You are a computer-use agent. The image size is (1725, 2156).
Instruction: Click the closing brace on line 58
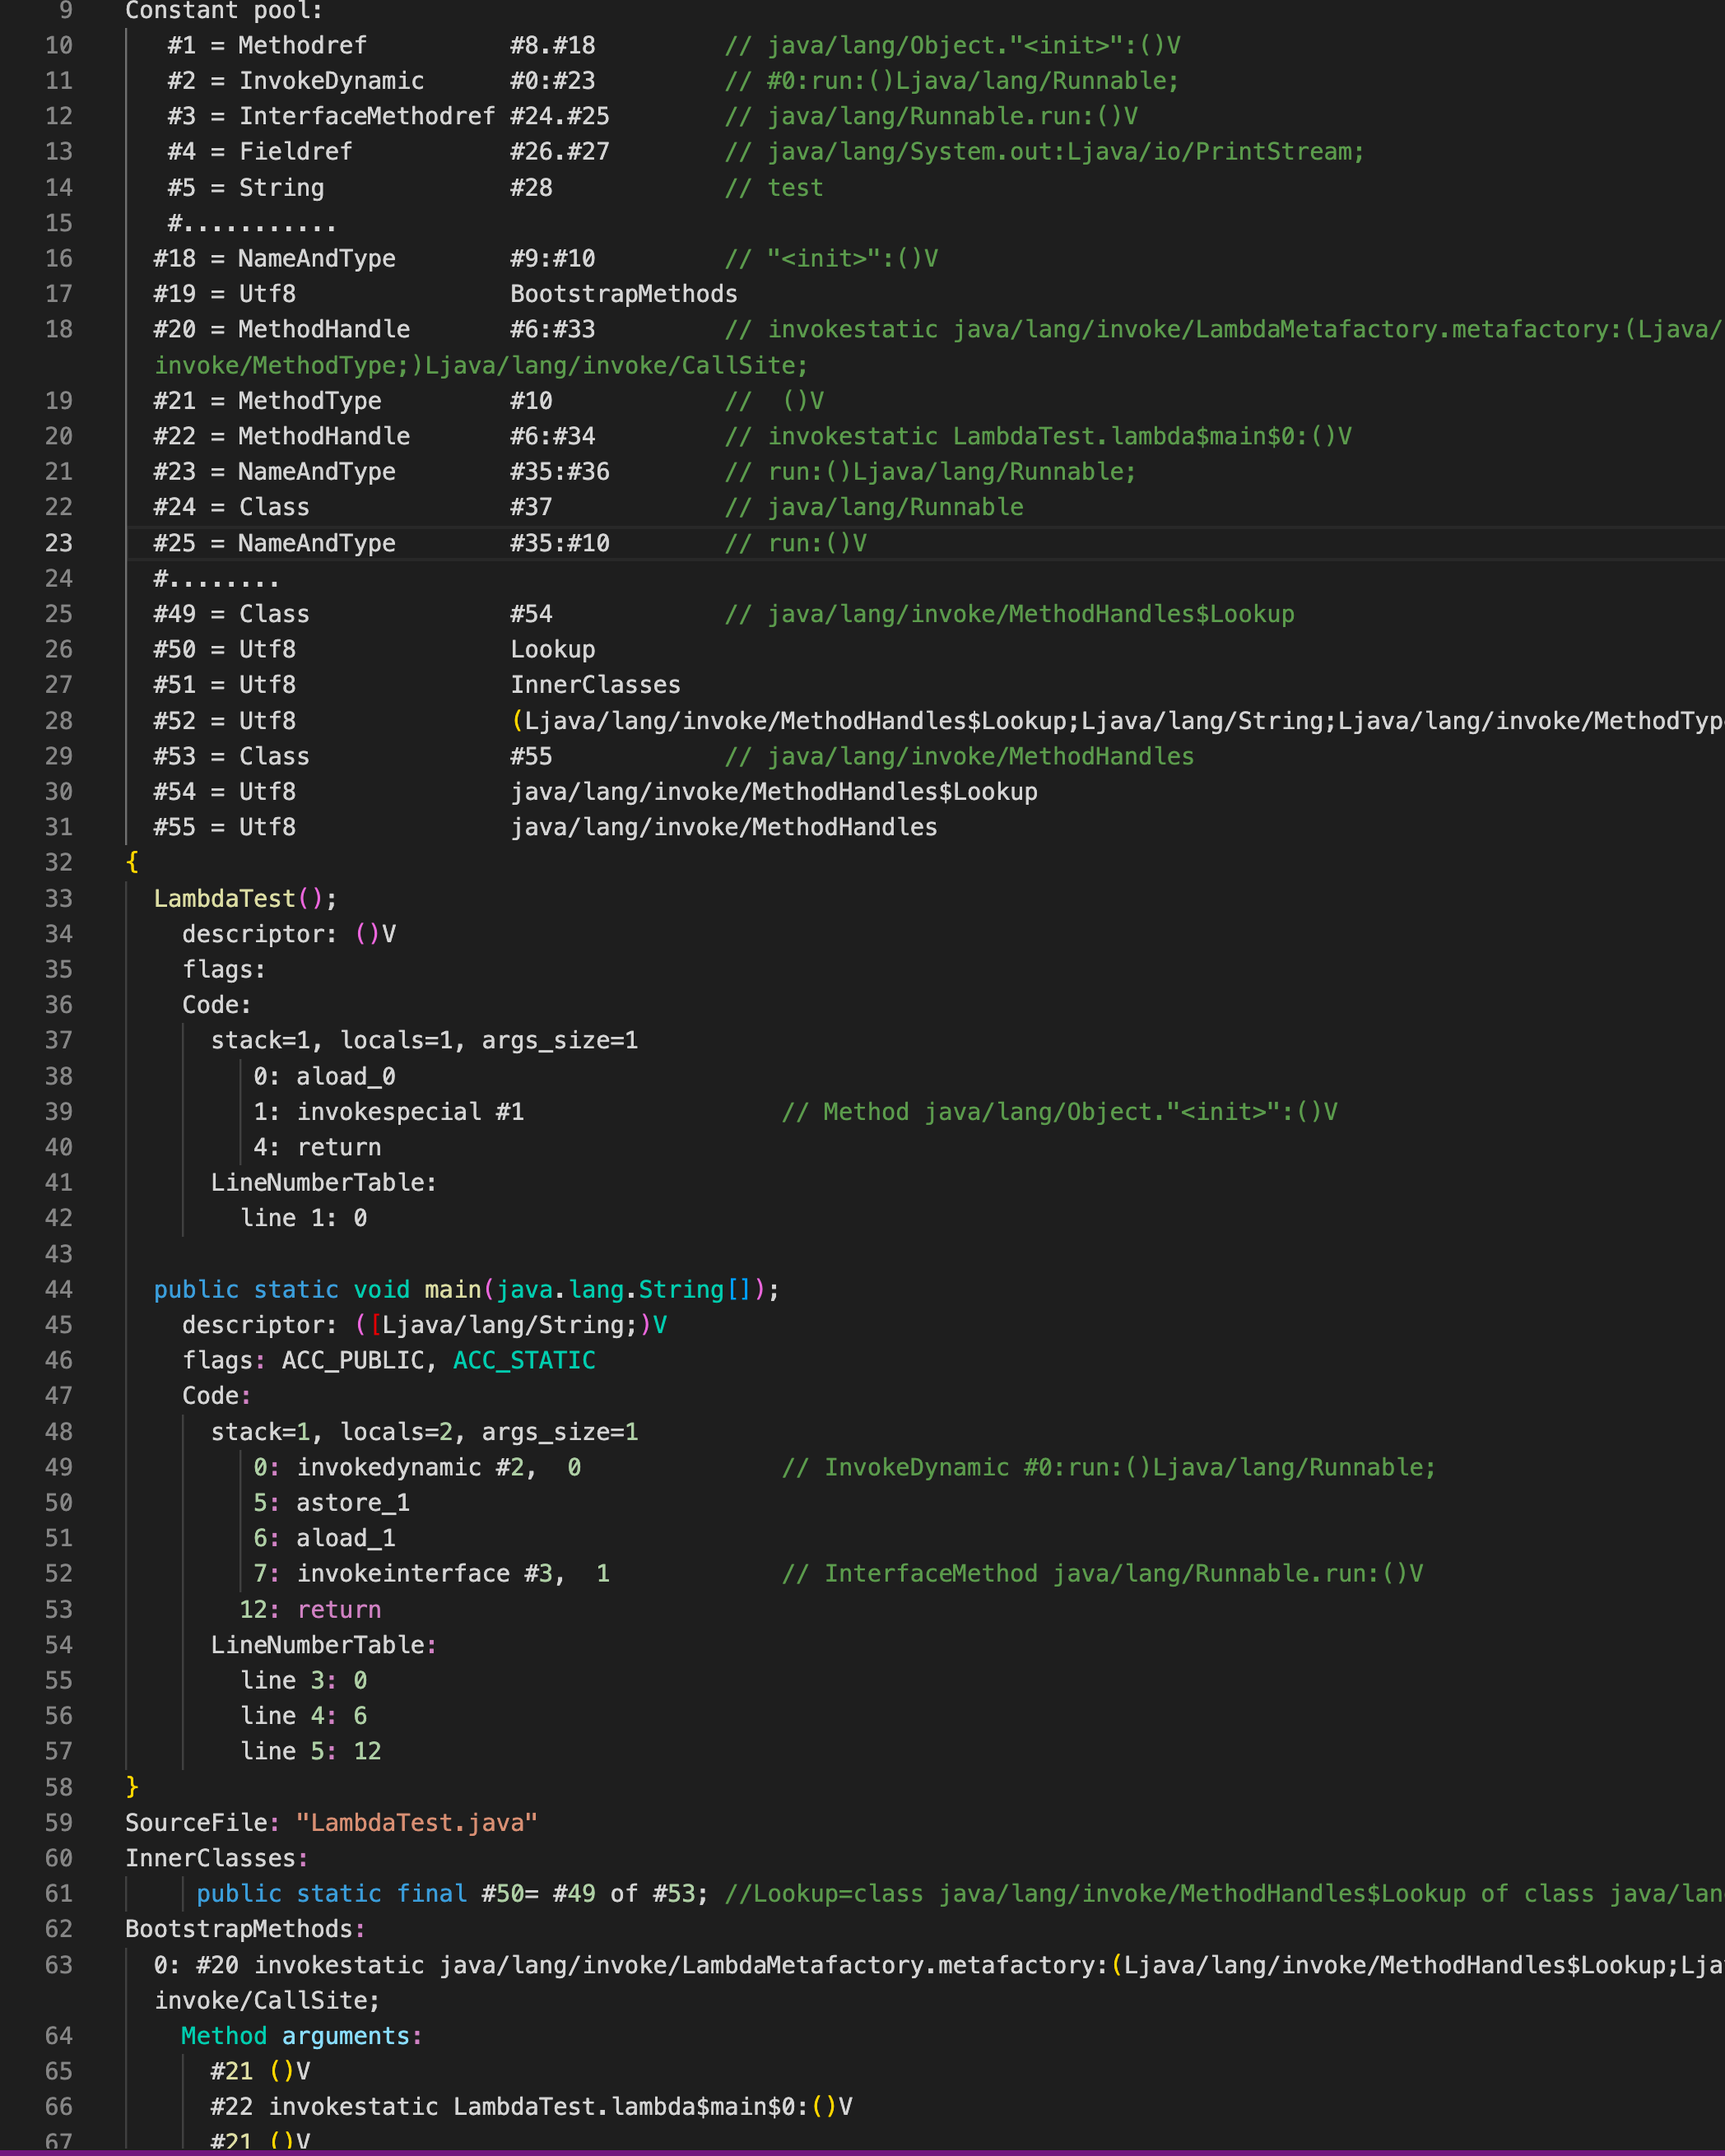[132, 1787]
